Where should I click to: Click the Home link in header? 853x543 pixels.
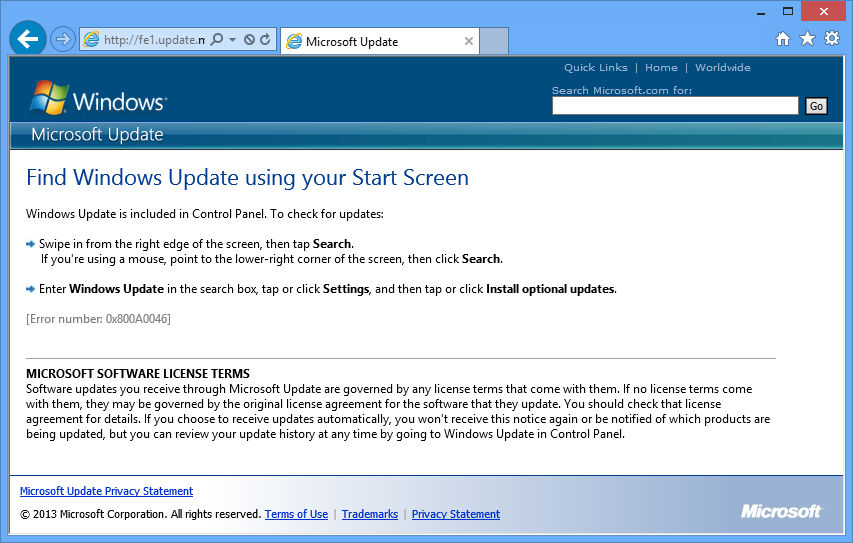click(661, 67)
